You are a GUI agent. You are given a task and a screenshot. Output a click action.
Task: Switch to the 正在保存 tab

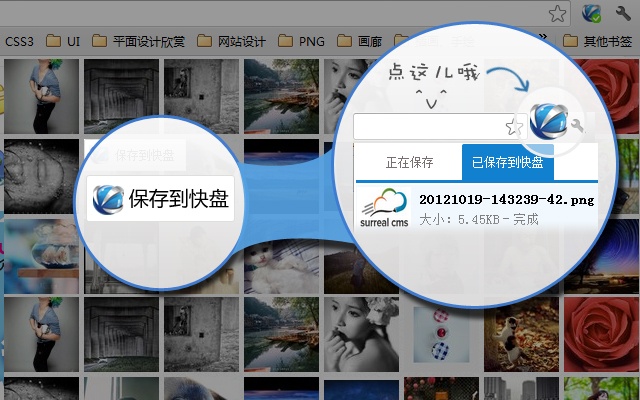[409, 162]
